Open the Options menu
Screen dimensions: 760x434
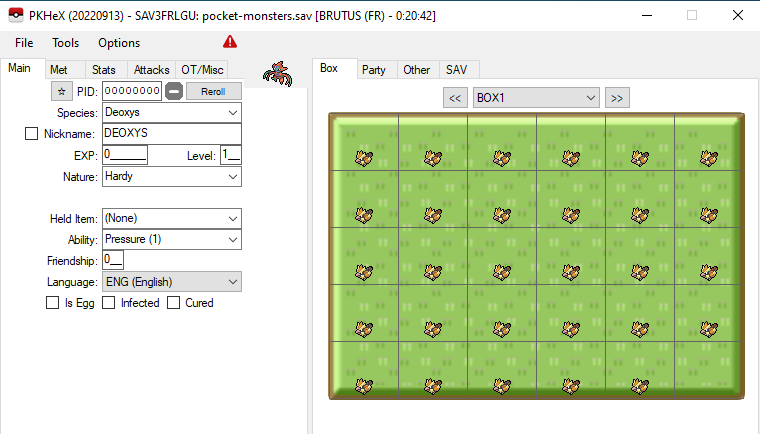pos(119,43)
